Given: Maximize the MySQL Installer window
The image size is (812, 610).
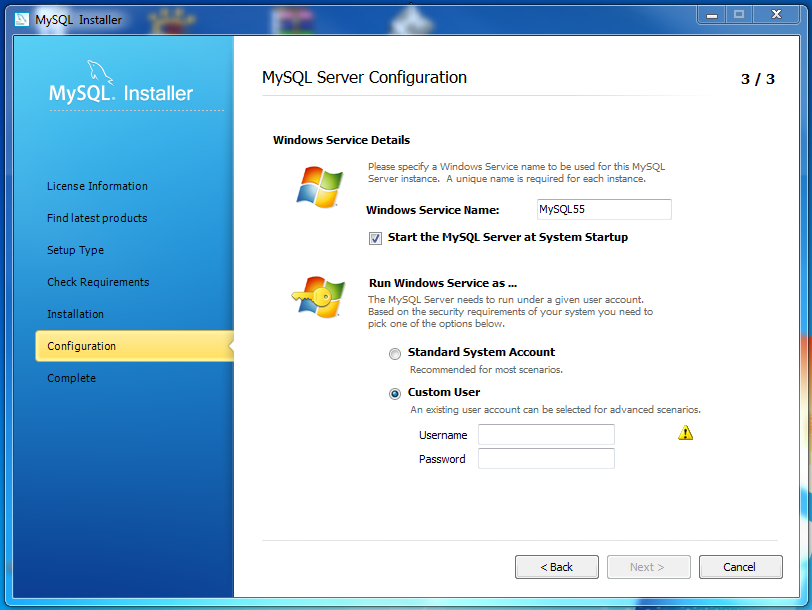Looking at the screenshot, I should [739, 15].
